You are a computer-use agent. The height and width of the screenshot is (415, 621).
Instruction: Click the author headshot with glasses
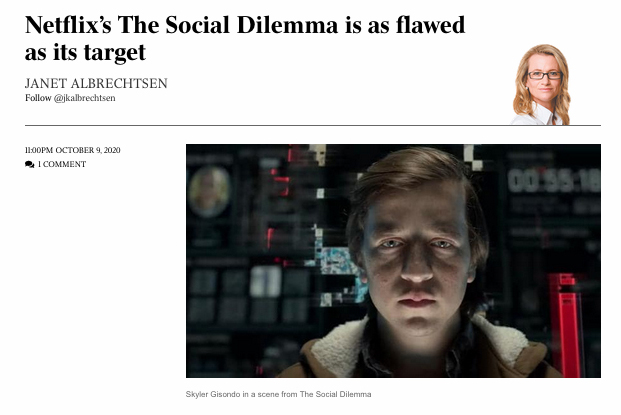point(541,84)
